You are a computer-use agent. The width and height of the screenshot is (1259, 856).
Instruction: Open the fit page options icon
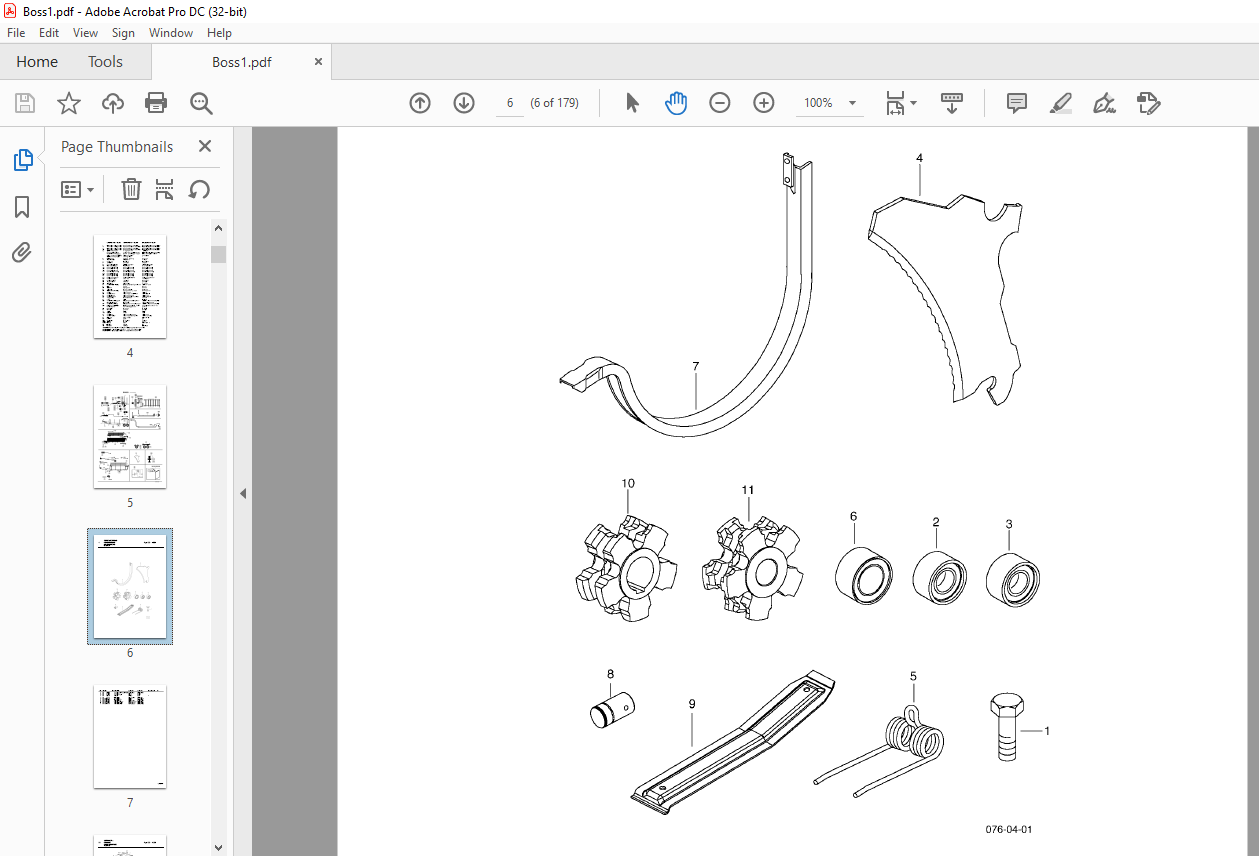click(900, 103)
